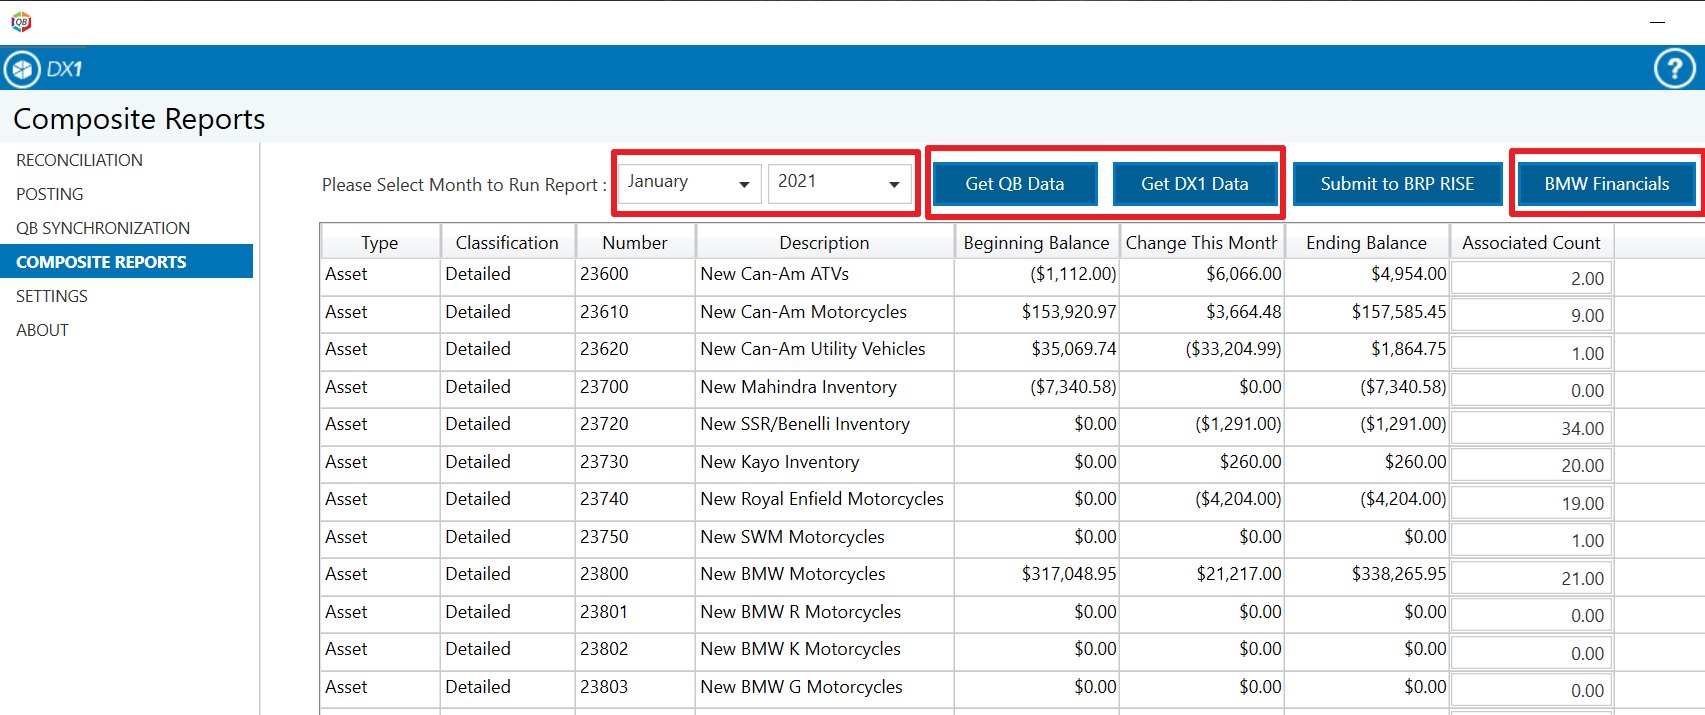Edit associated count for New Can-Am ATVs
Viewport: 1705px width, 715px height.
coord(1531,278)
